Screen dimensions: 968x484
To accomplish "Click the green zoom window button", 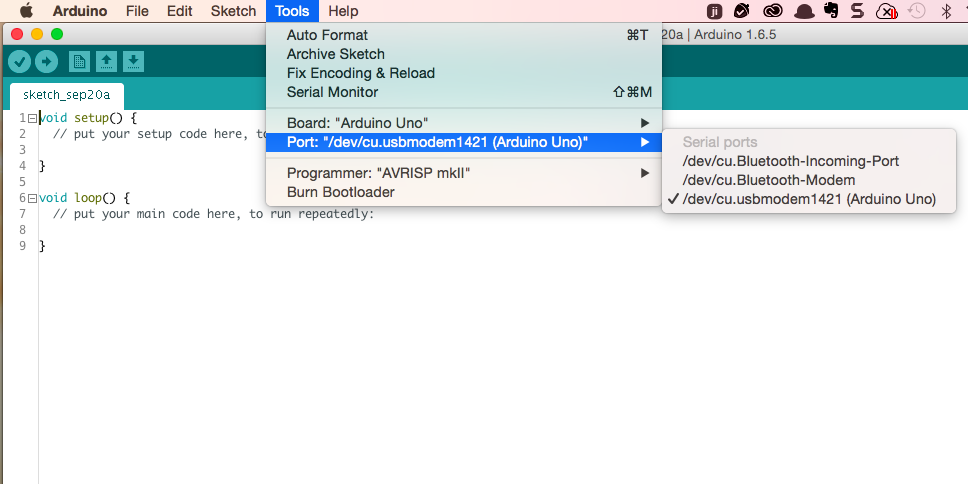I will (x=57, y=35).
